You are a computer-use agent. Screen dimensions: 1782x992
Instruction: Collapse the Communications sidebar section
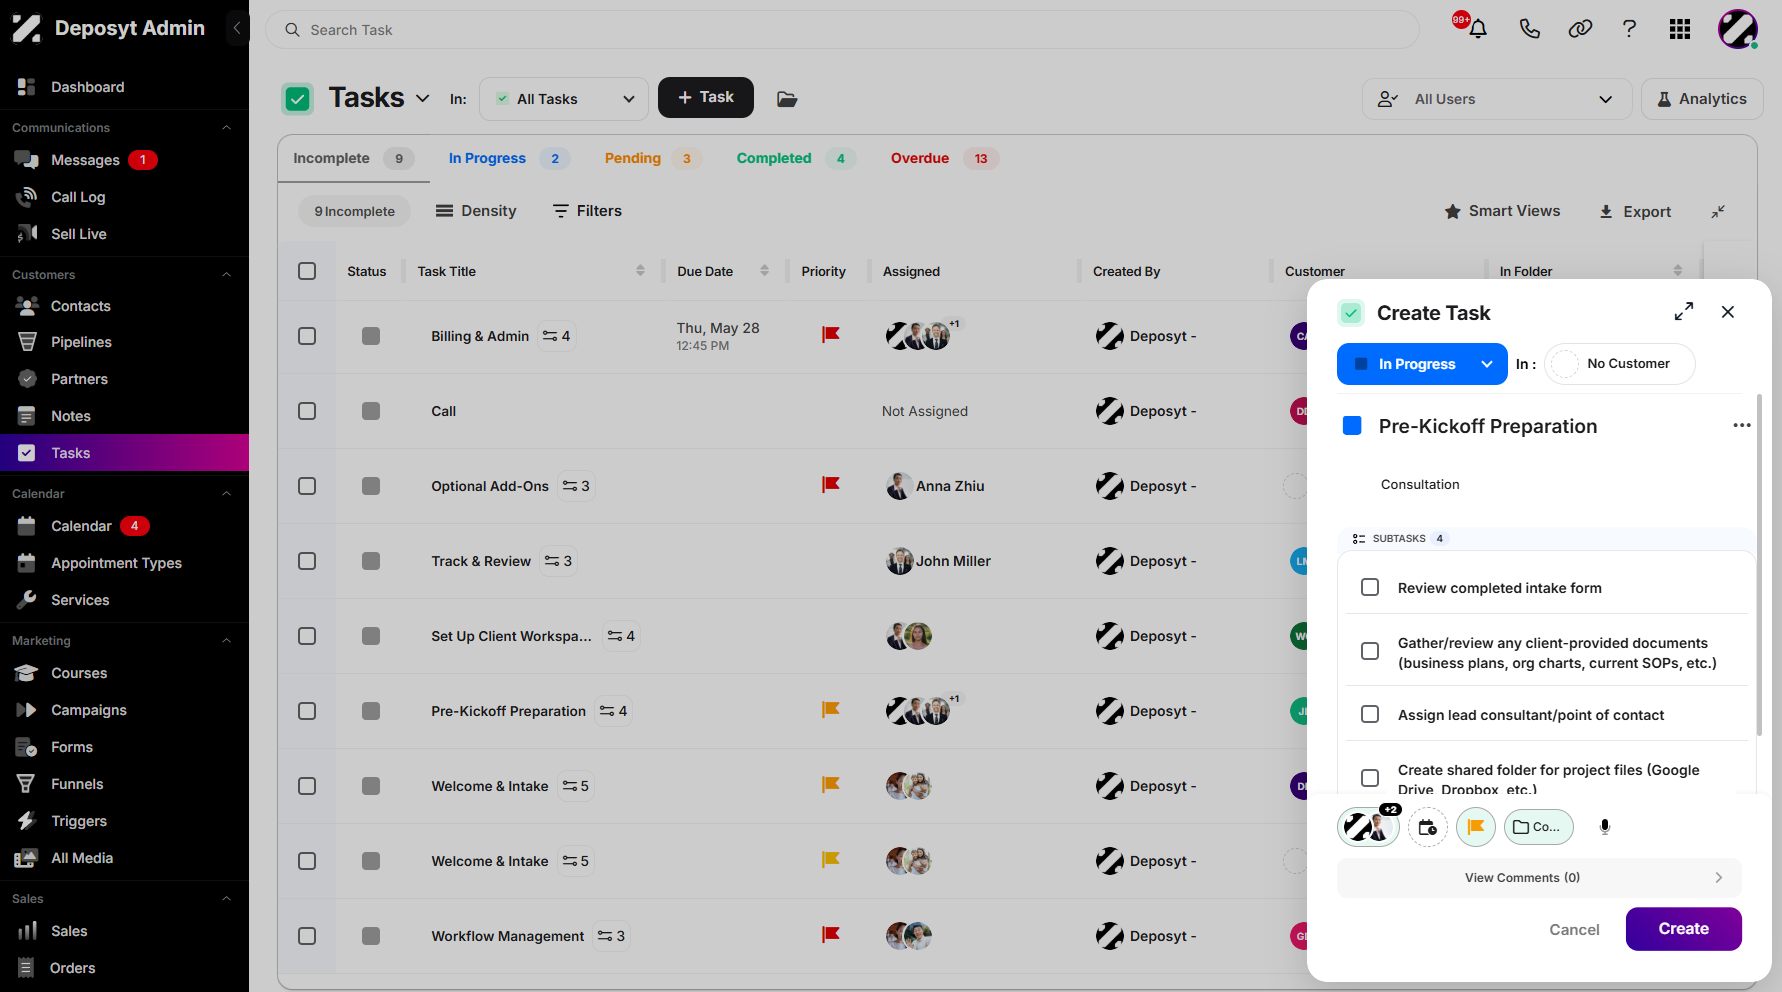pyautogui.click(x=226, y=128)
